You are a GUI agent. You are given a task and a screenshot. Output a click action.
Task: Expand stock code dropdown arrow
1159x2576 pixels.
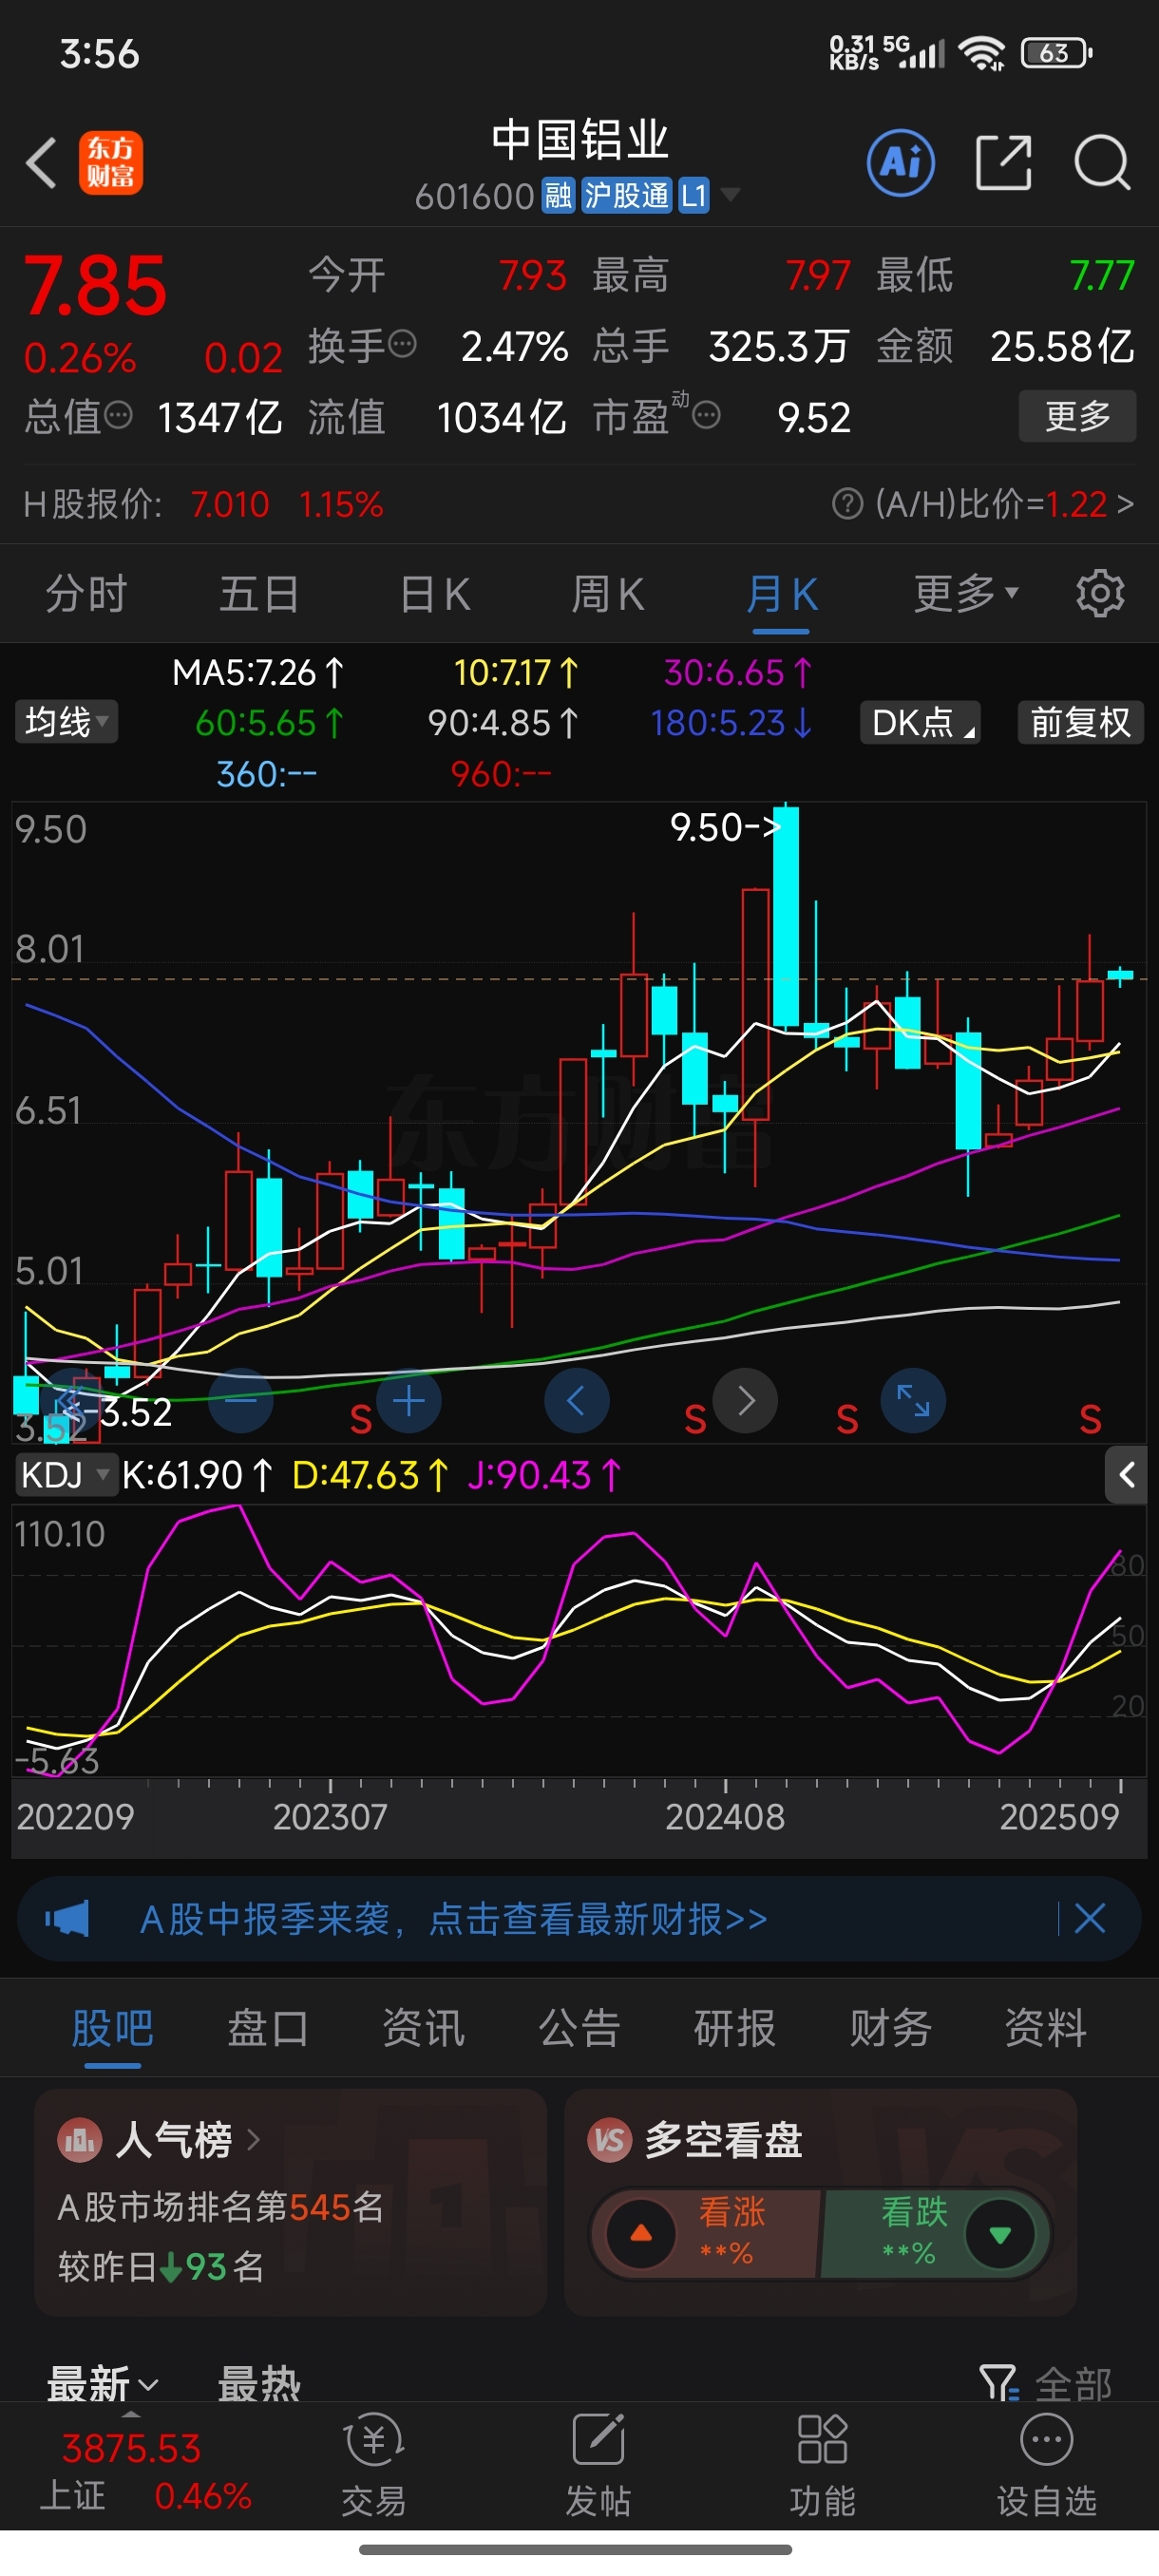point(731,194)
